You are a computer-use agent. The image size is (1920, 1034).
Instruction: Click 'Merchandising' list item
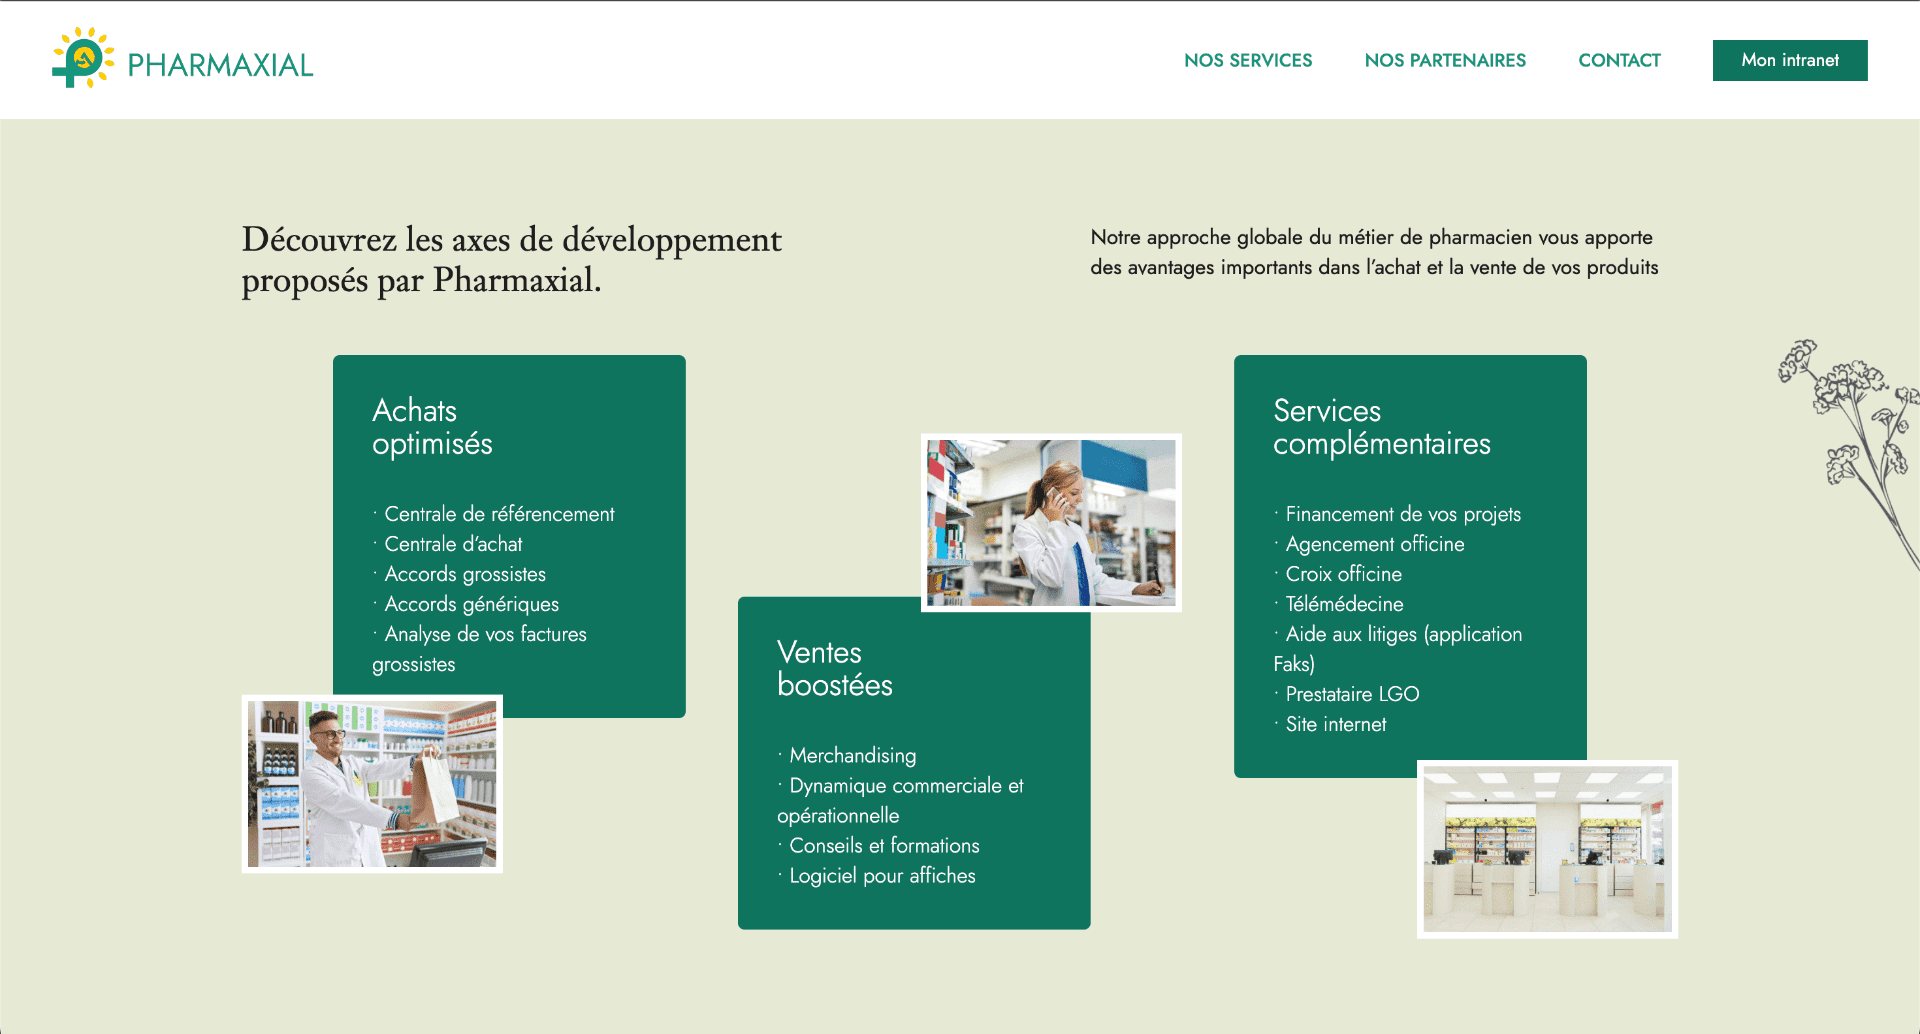852,756
